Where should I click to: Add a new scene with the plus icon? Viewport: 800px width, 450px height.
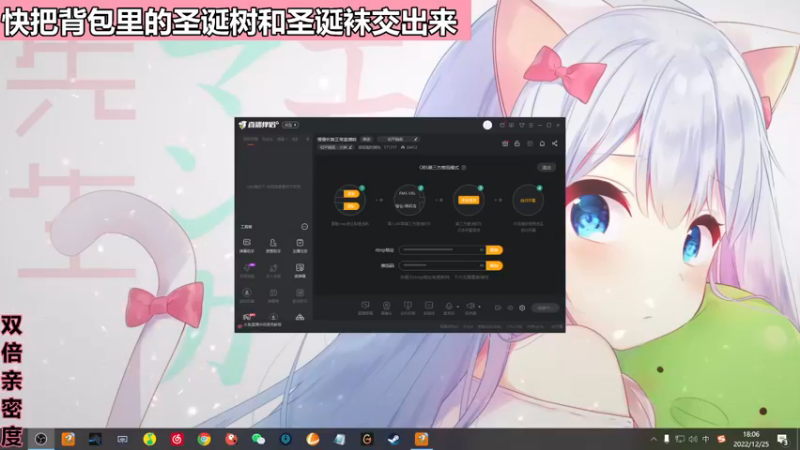307,139
